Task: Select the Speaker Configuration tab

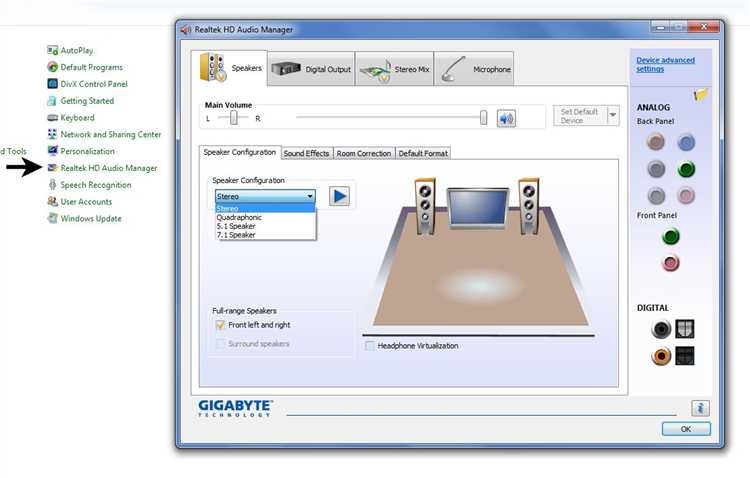Action: [240, 152]
